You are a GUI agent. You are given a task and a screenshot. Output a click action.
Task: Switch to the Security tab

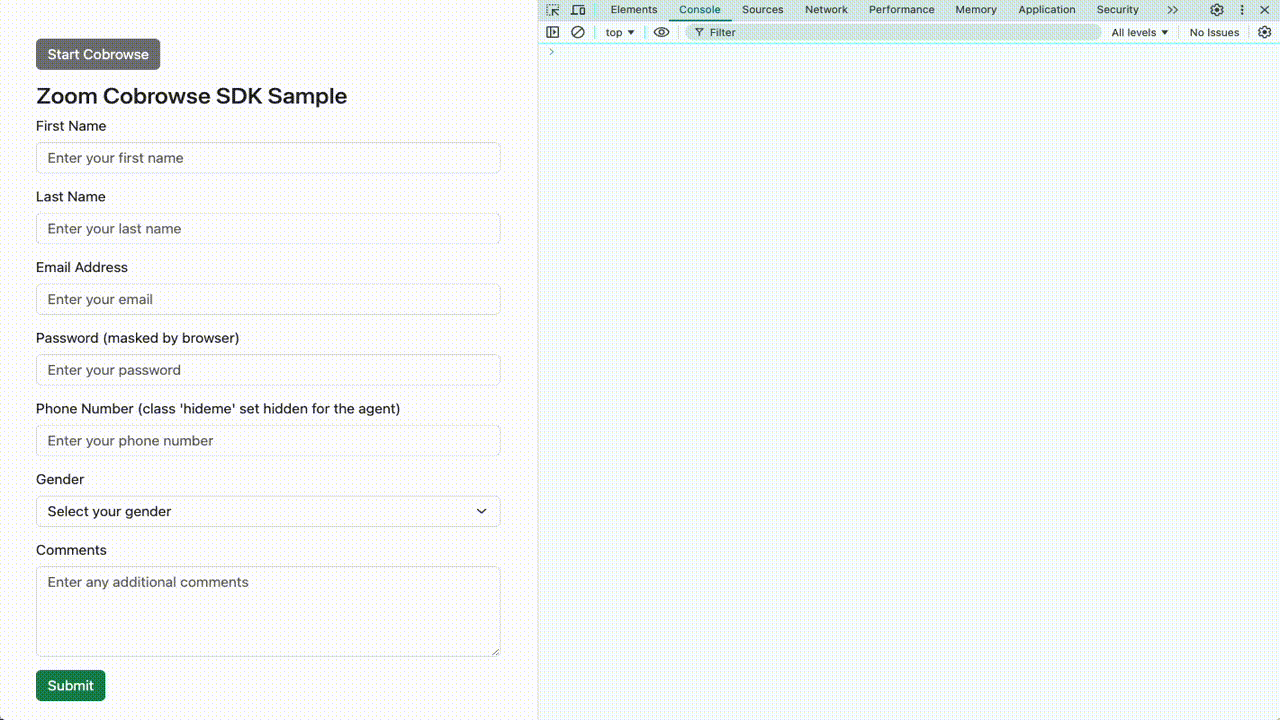(x=1117, y=10)
